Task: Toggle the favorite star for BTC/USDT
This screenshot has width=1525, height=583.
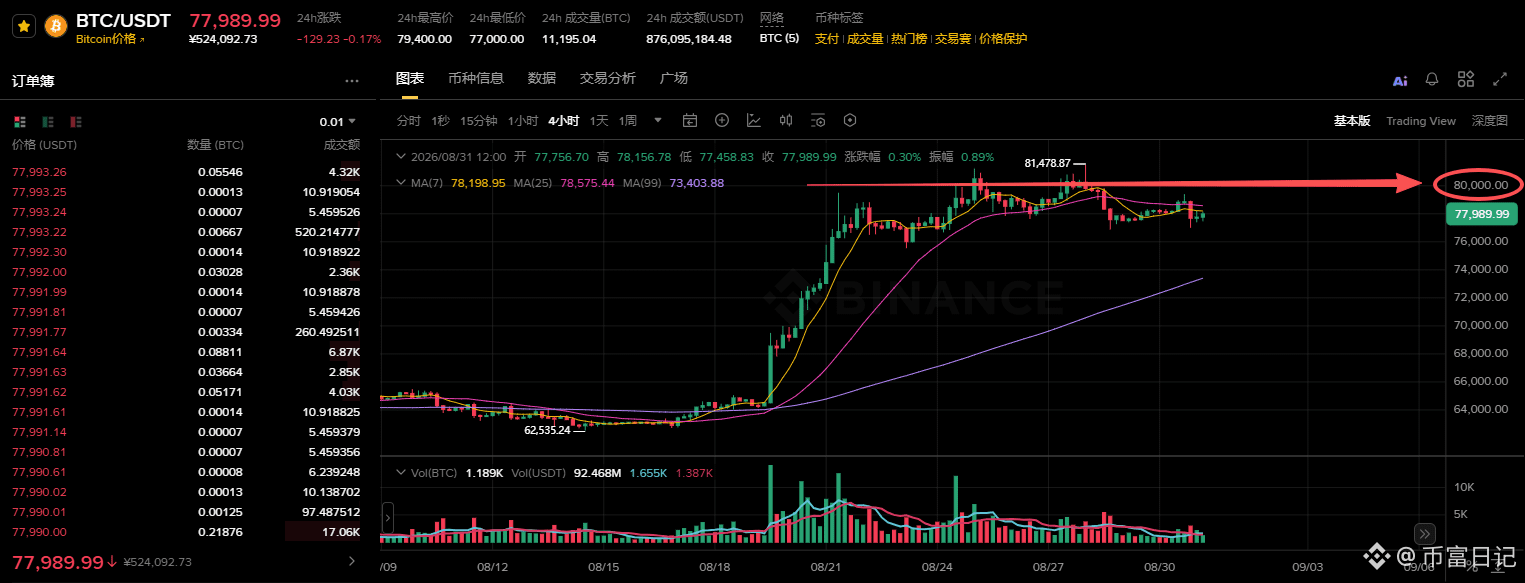Action: coord(24,27)
